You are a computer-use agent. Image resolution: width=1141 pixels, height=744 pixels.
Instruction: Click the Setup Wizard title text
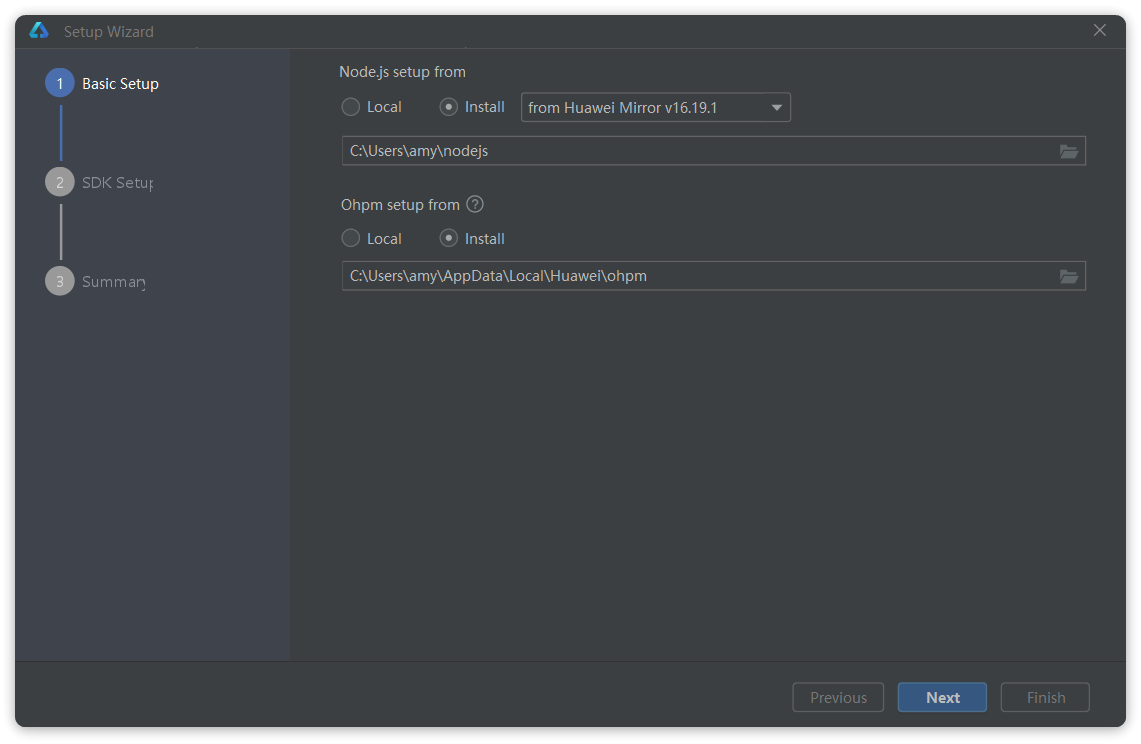[x=108, y=31]
